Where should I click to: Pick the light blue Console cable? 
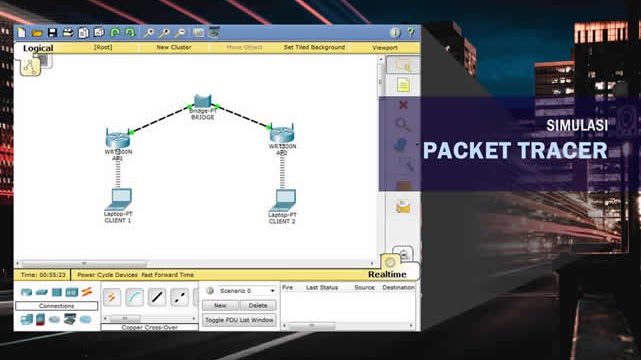[134, 297]
